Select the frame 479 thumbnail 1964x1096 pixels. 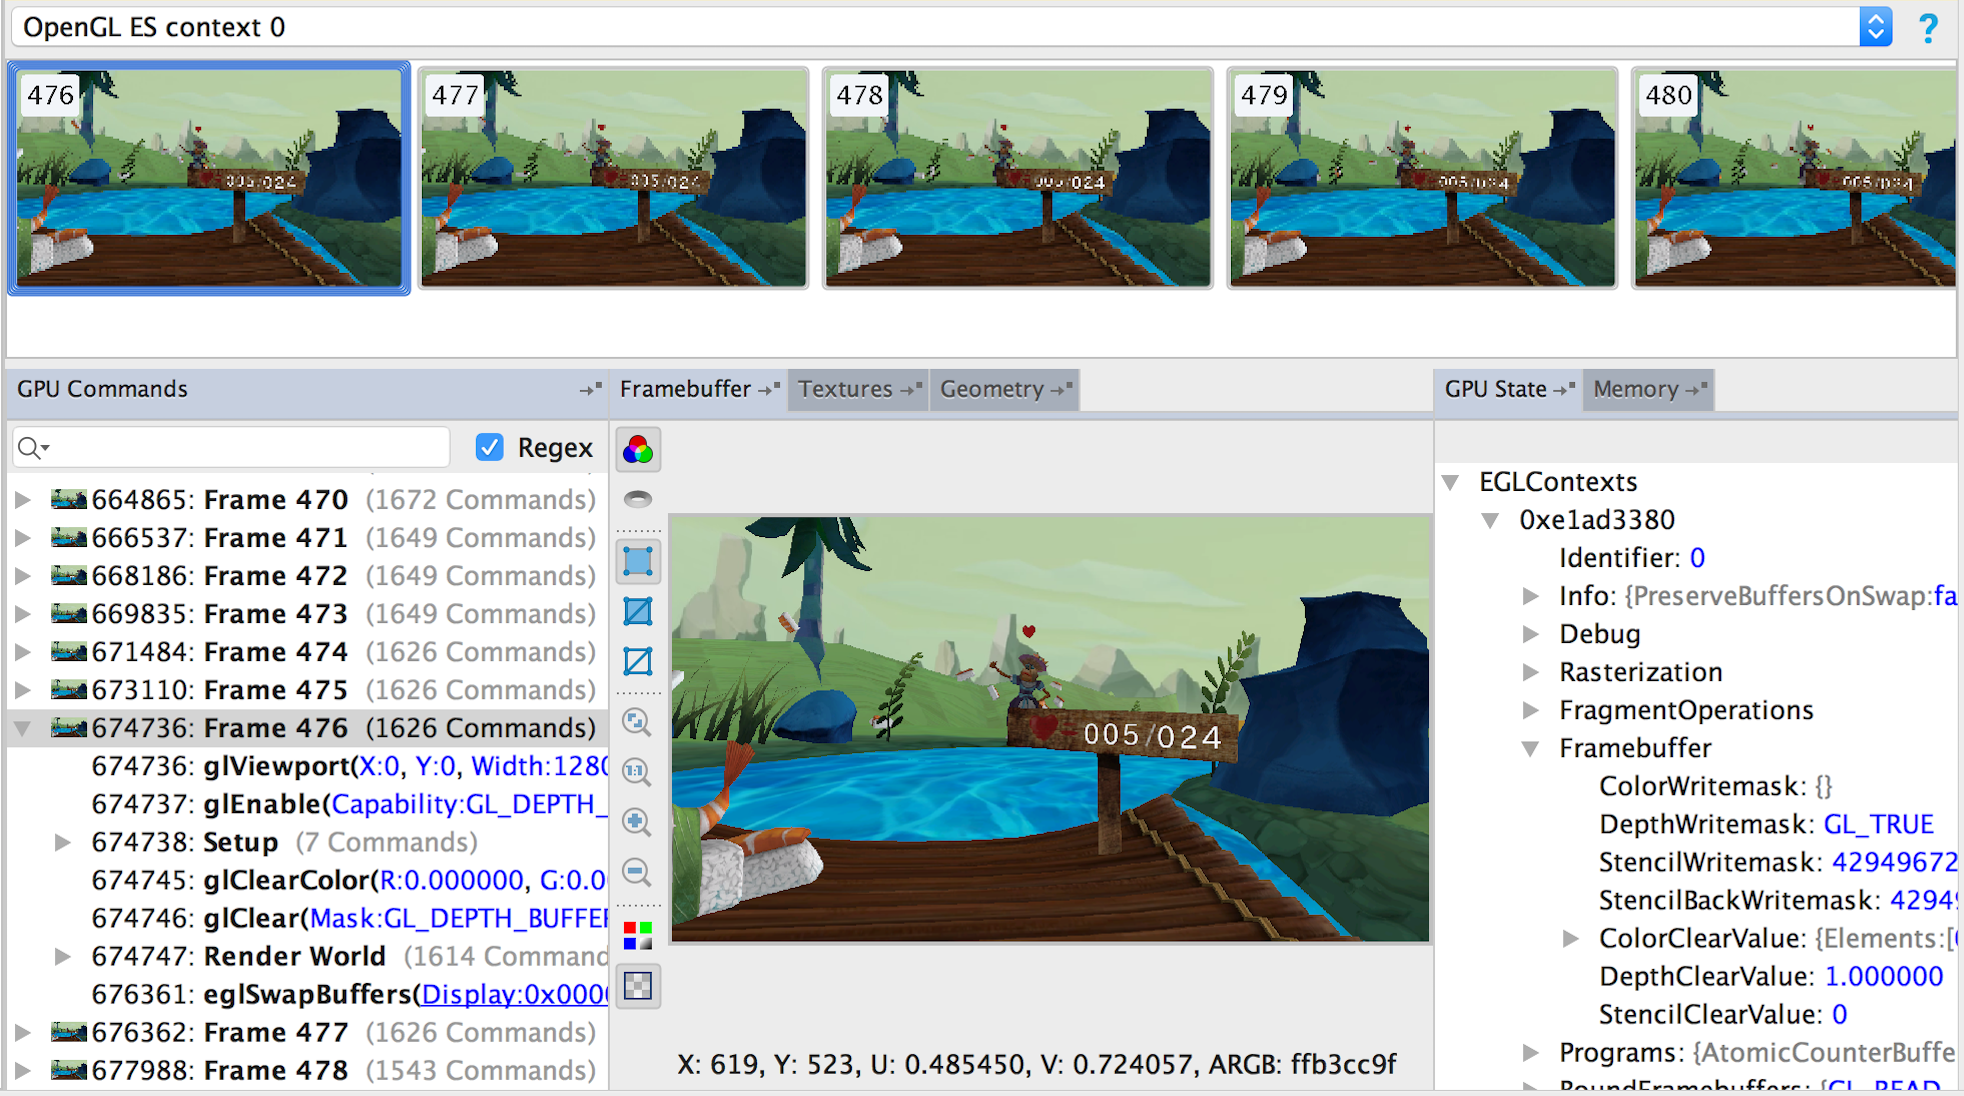(1422, 178)
